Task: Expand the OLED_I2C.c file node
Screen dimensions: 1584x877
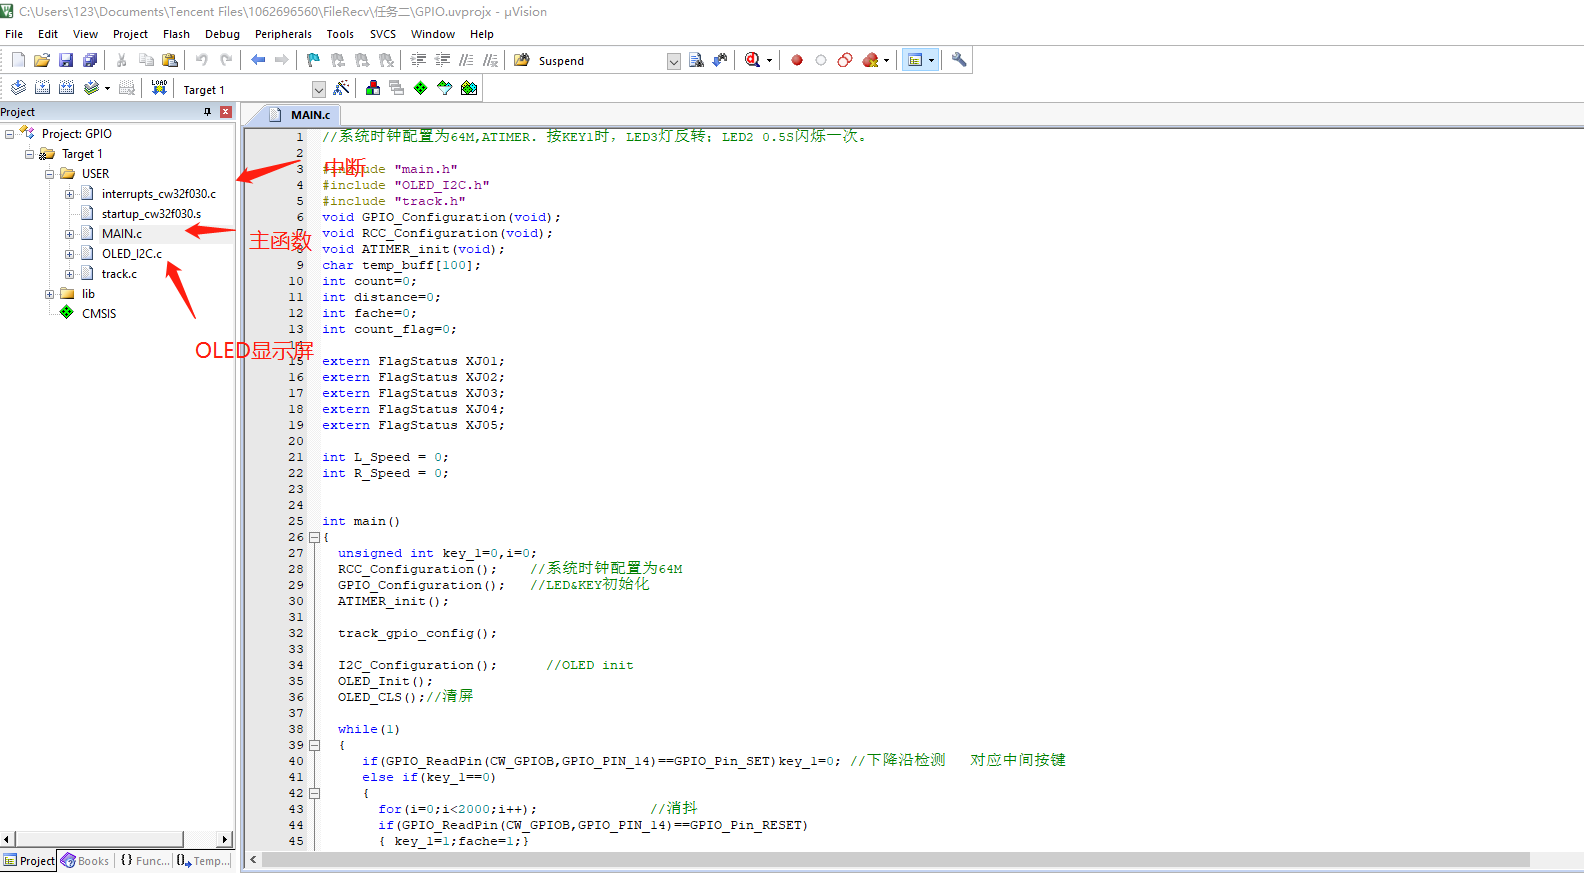Action: click(69, 254)
